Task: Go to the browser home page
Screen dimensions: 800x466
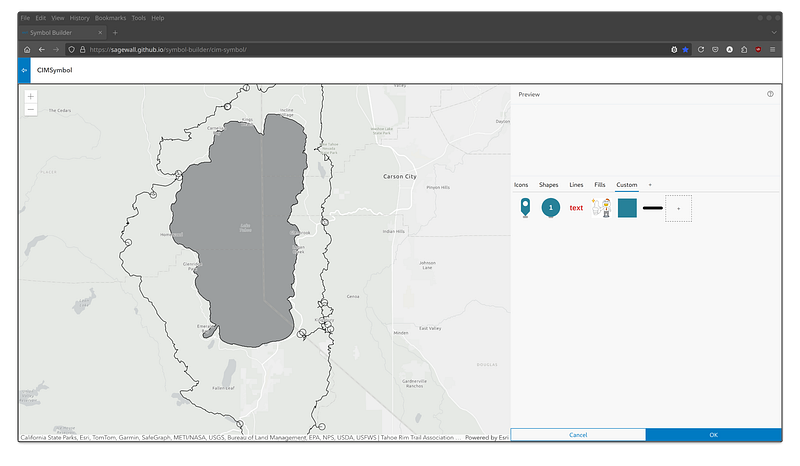Action: (27, 50)
